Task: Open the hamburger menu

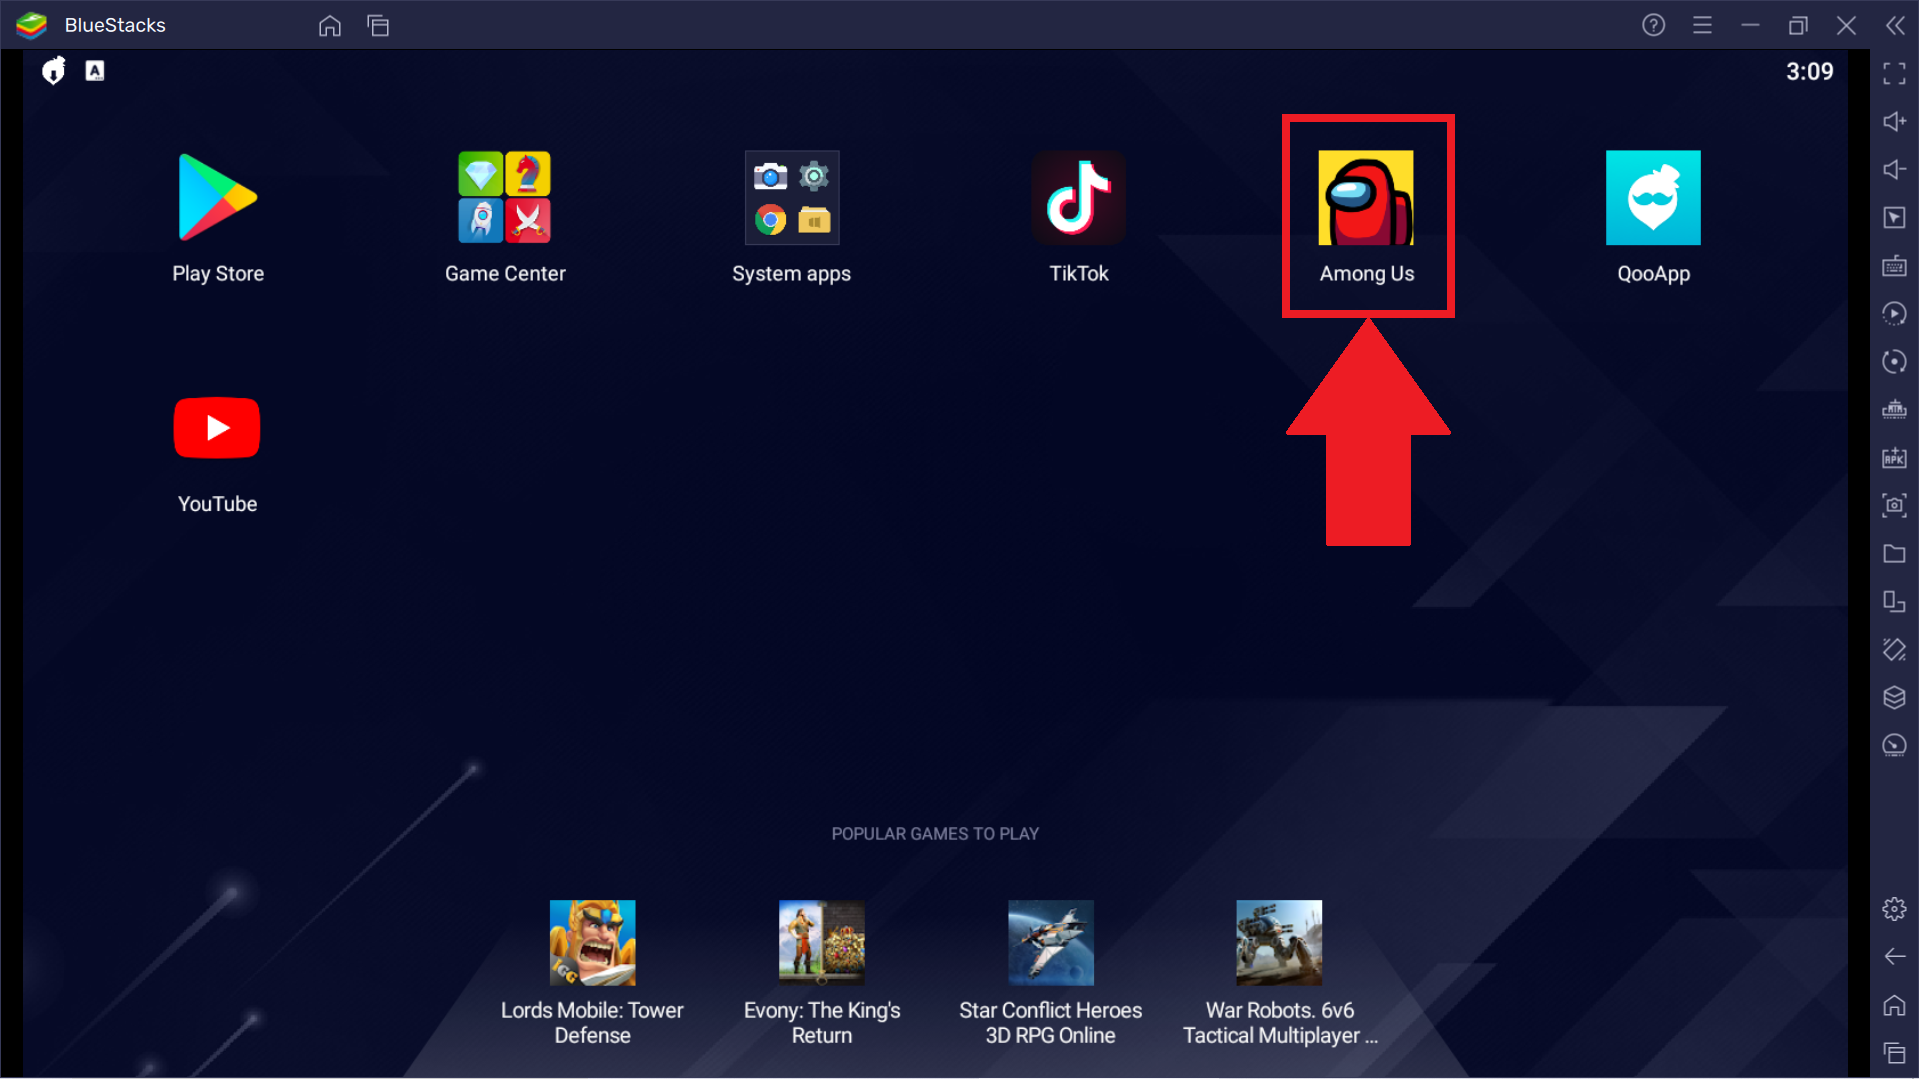Action: [1702, 25]
